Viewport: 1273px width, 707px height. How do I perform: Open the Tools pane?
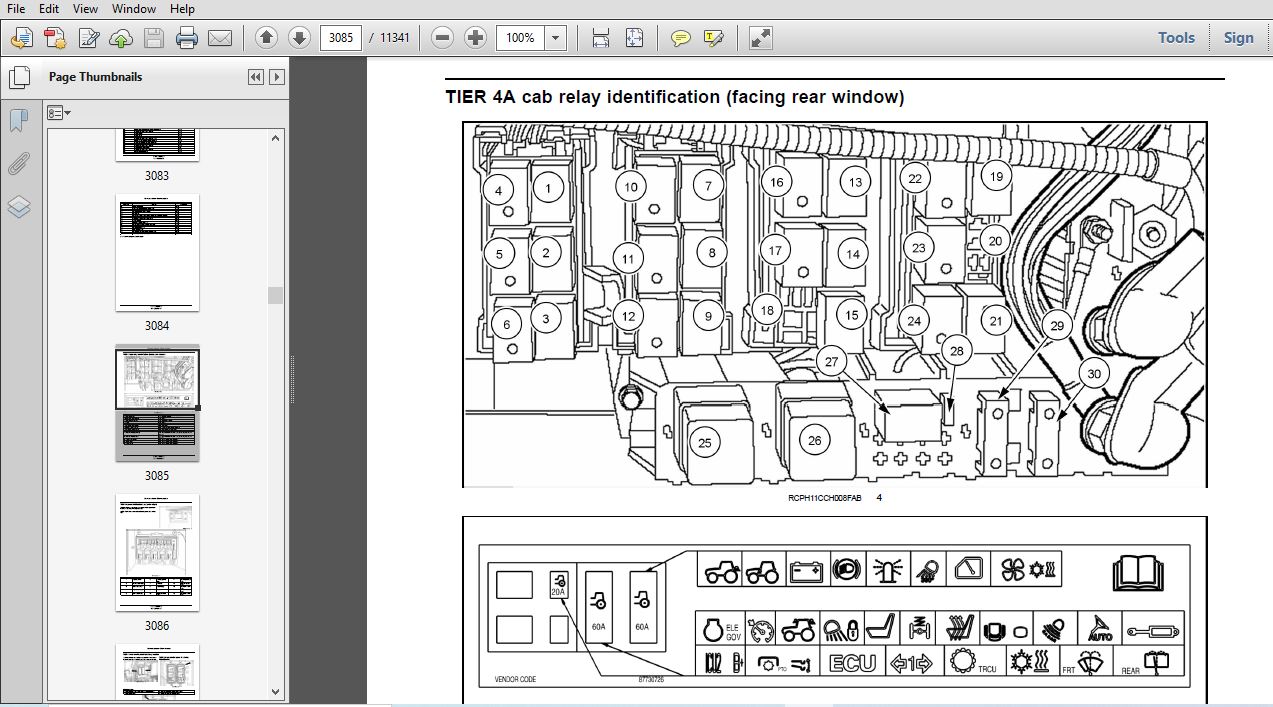1176,37
